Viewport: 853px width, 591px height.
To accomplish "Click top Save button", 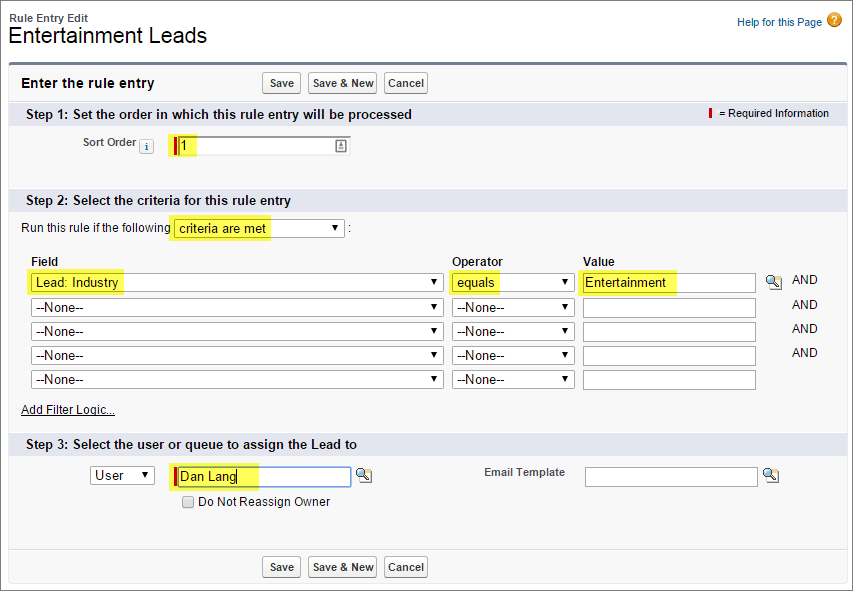I will [x=281, y=83].
